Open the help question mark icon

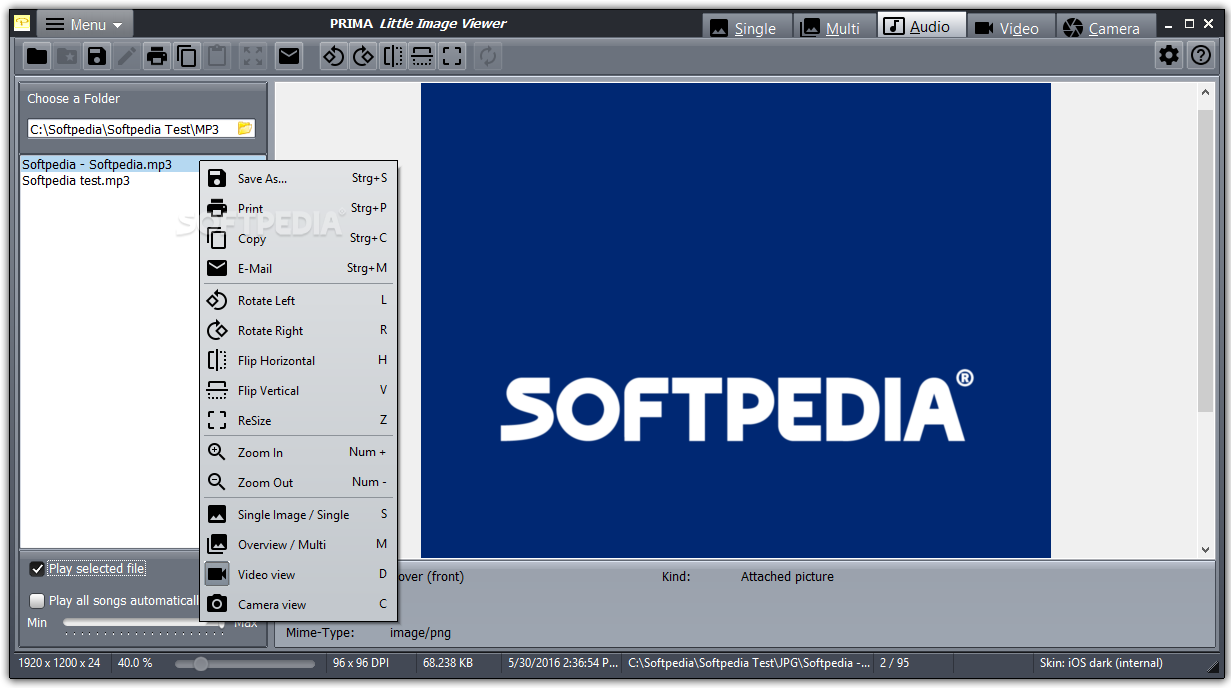pyautogui.click(x=1200, y=56)
